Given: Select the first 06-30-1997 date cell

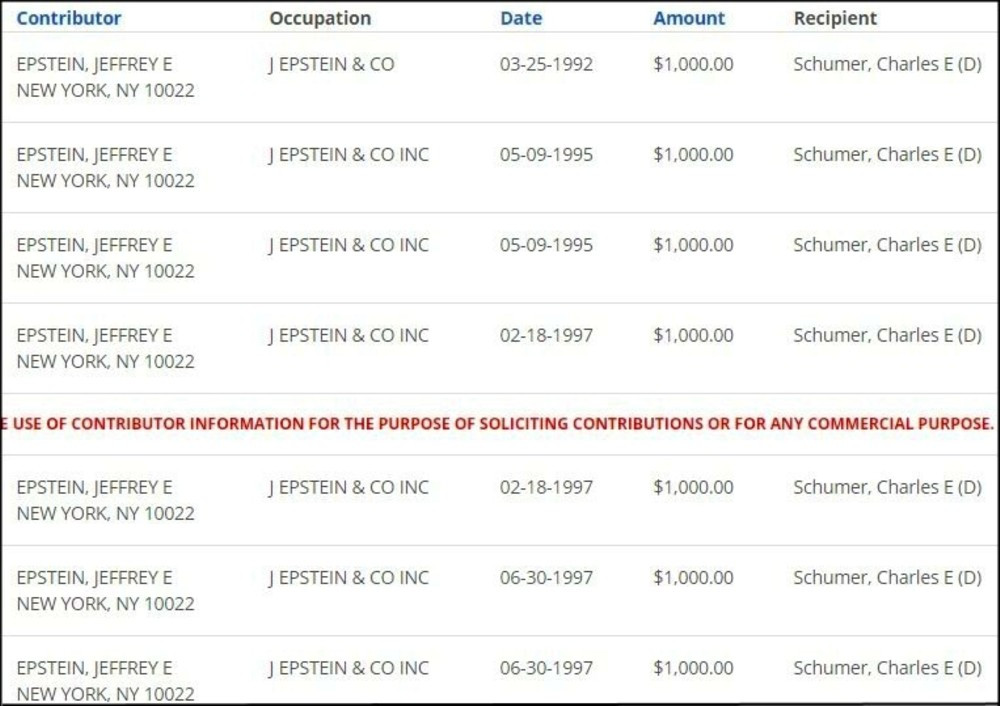Looking at the screenshot, I should pos(546,577).
